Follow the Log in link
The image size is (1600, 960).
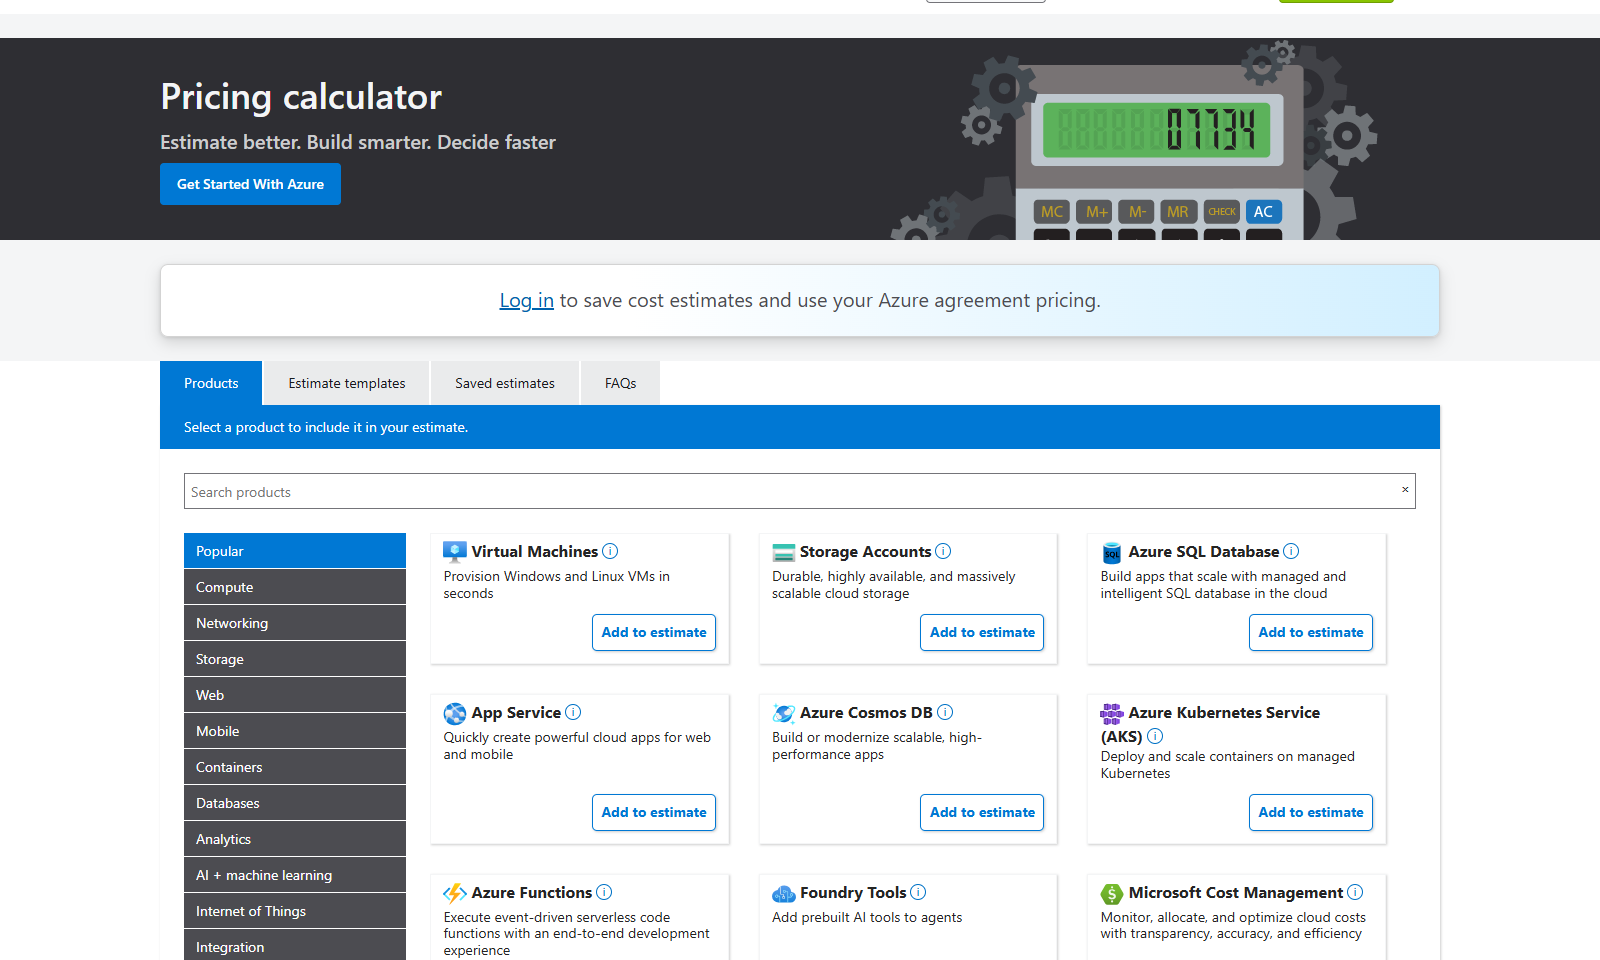pos(526,300)
